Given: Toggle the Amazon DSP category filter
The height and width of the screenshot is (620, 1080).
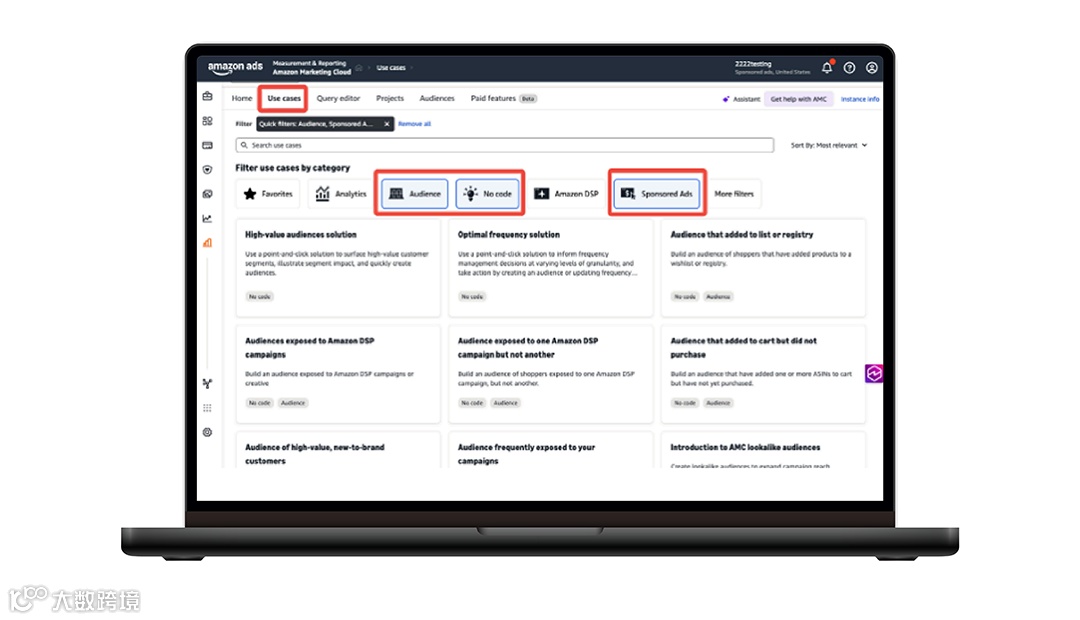Looking at the screenshot, I should (566, 194).
